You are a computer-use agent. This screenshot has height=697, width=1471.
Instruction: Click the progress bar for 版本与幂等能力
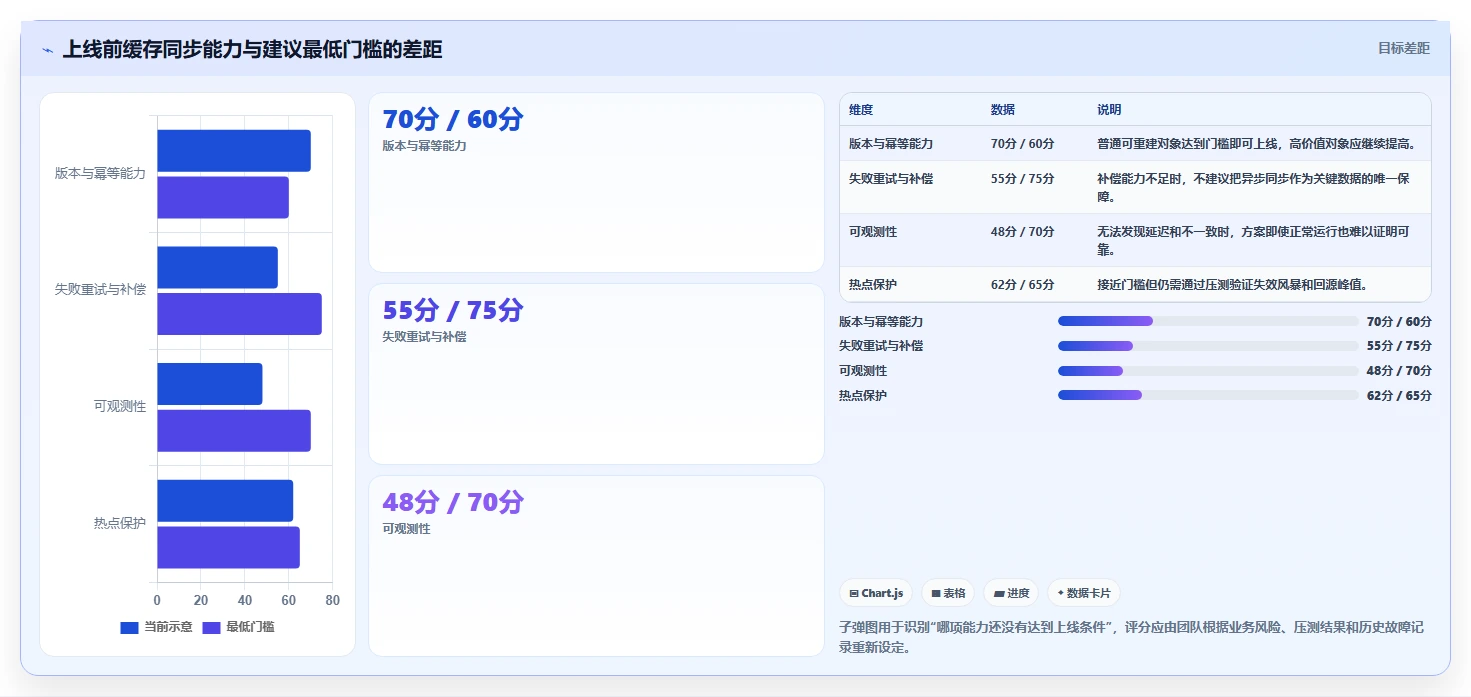coord(1208,321)
